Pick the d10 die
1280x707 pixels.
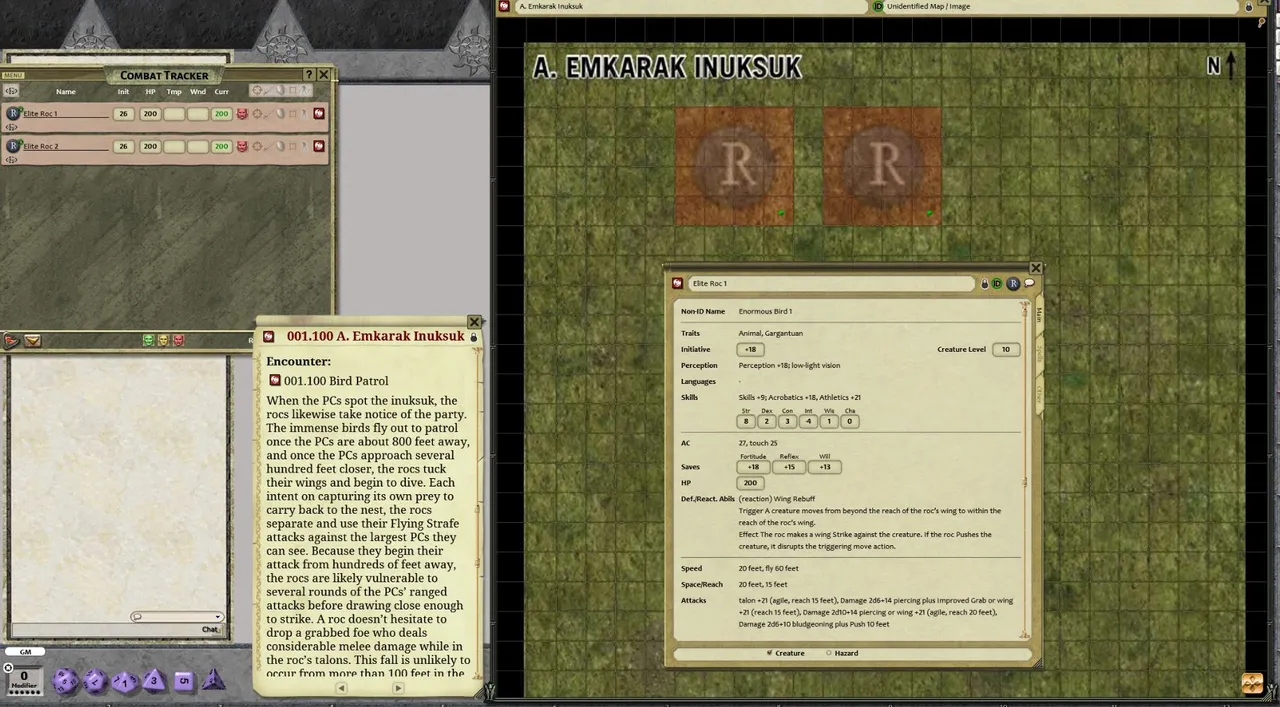point(125,682)
